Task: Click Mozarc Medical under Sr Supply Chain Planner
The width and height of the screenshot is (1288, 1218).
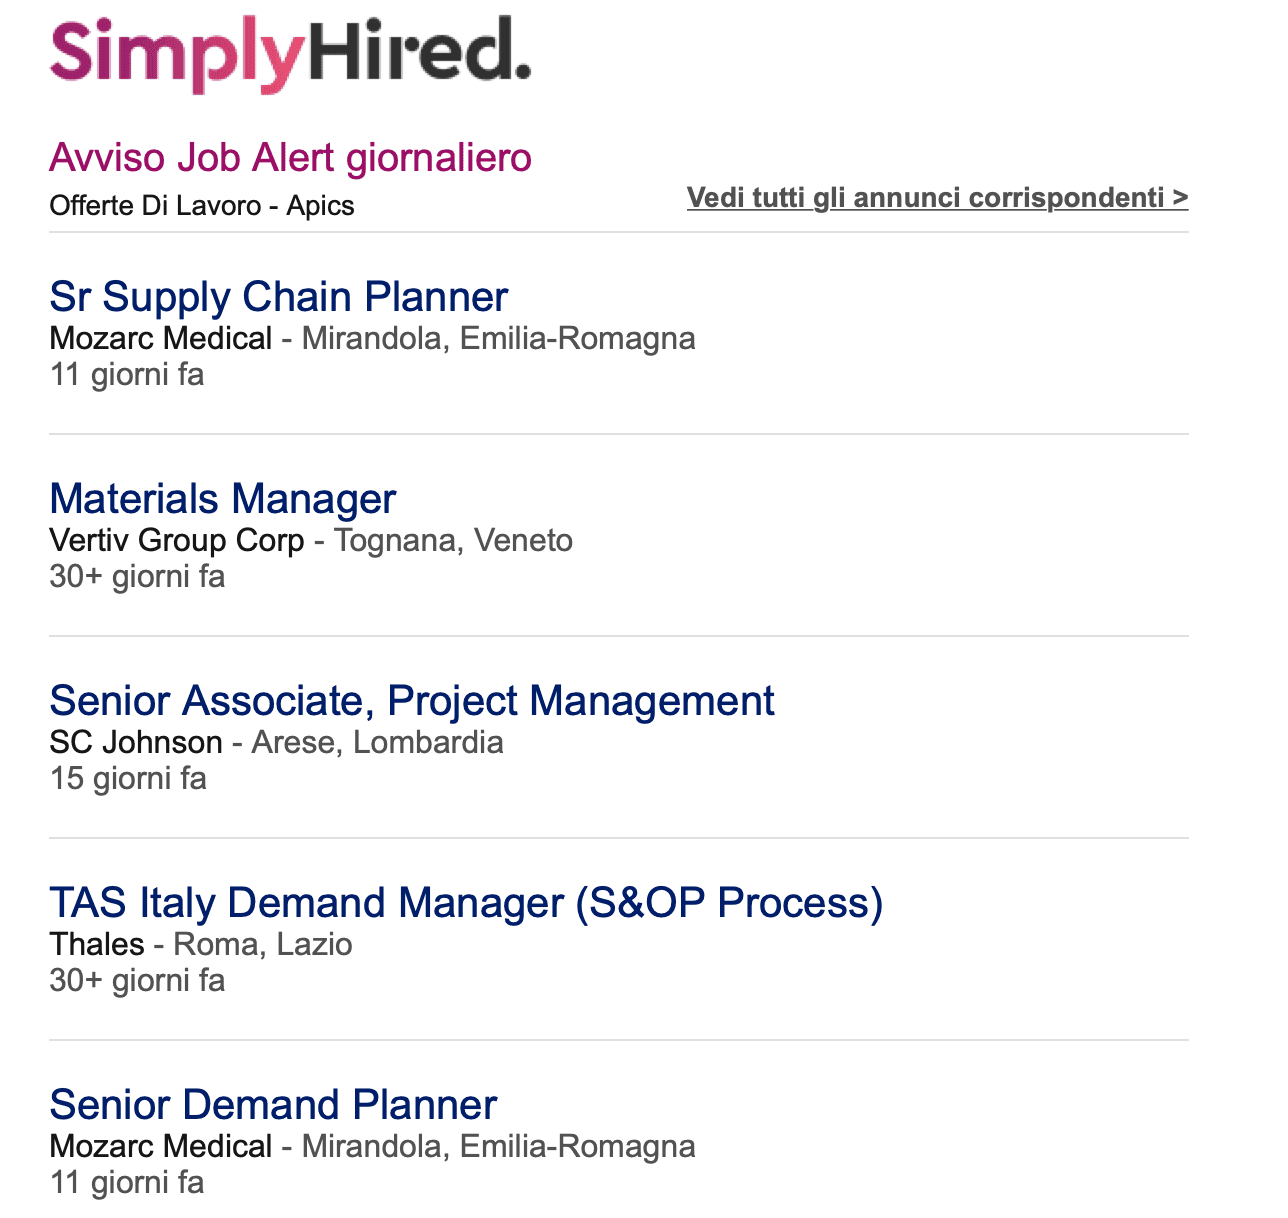Action: (160, 339)
